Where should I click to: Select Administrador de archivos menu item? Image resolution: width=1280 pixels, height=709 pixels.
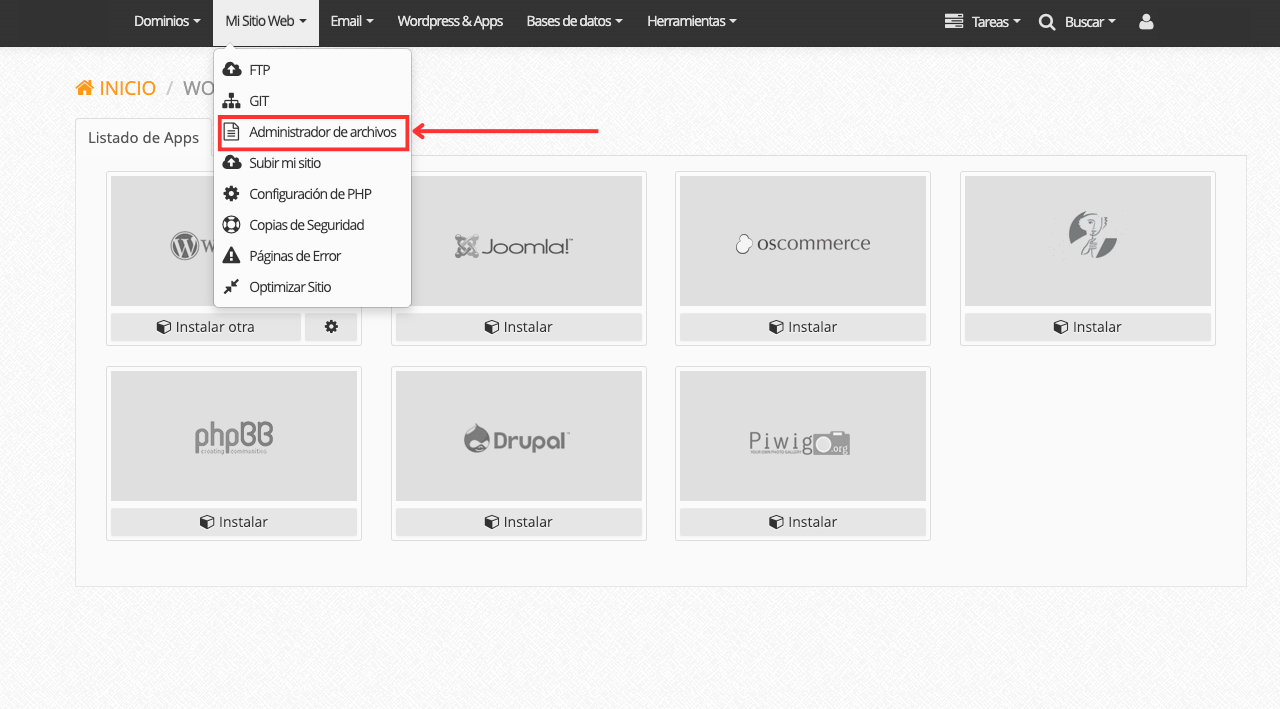click(322, 132)
